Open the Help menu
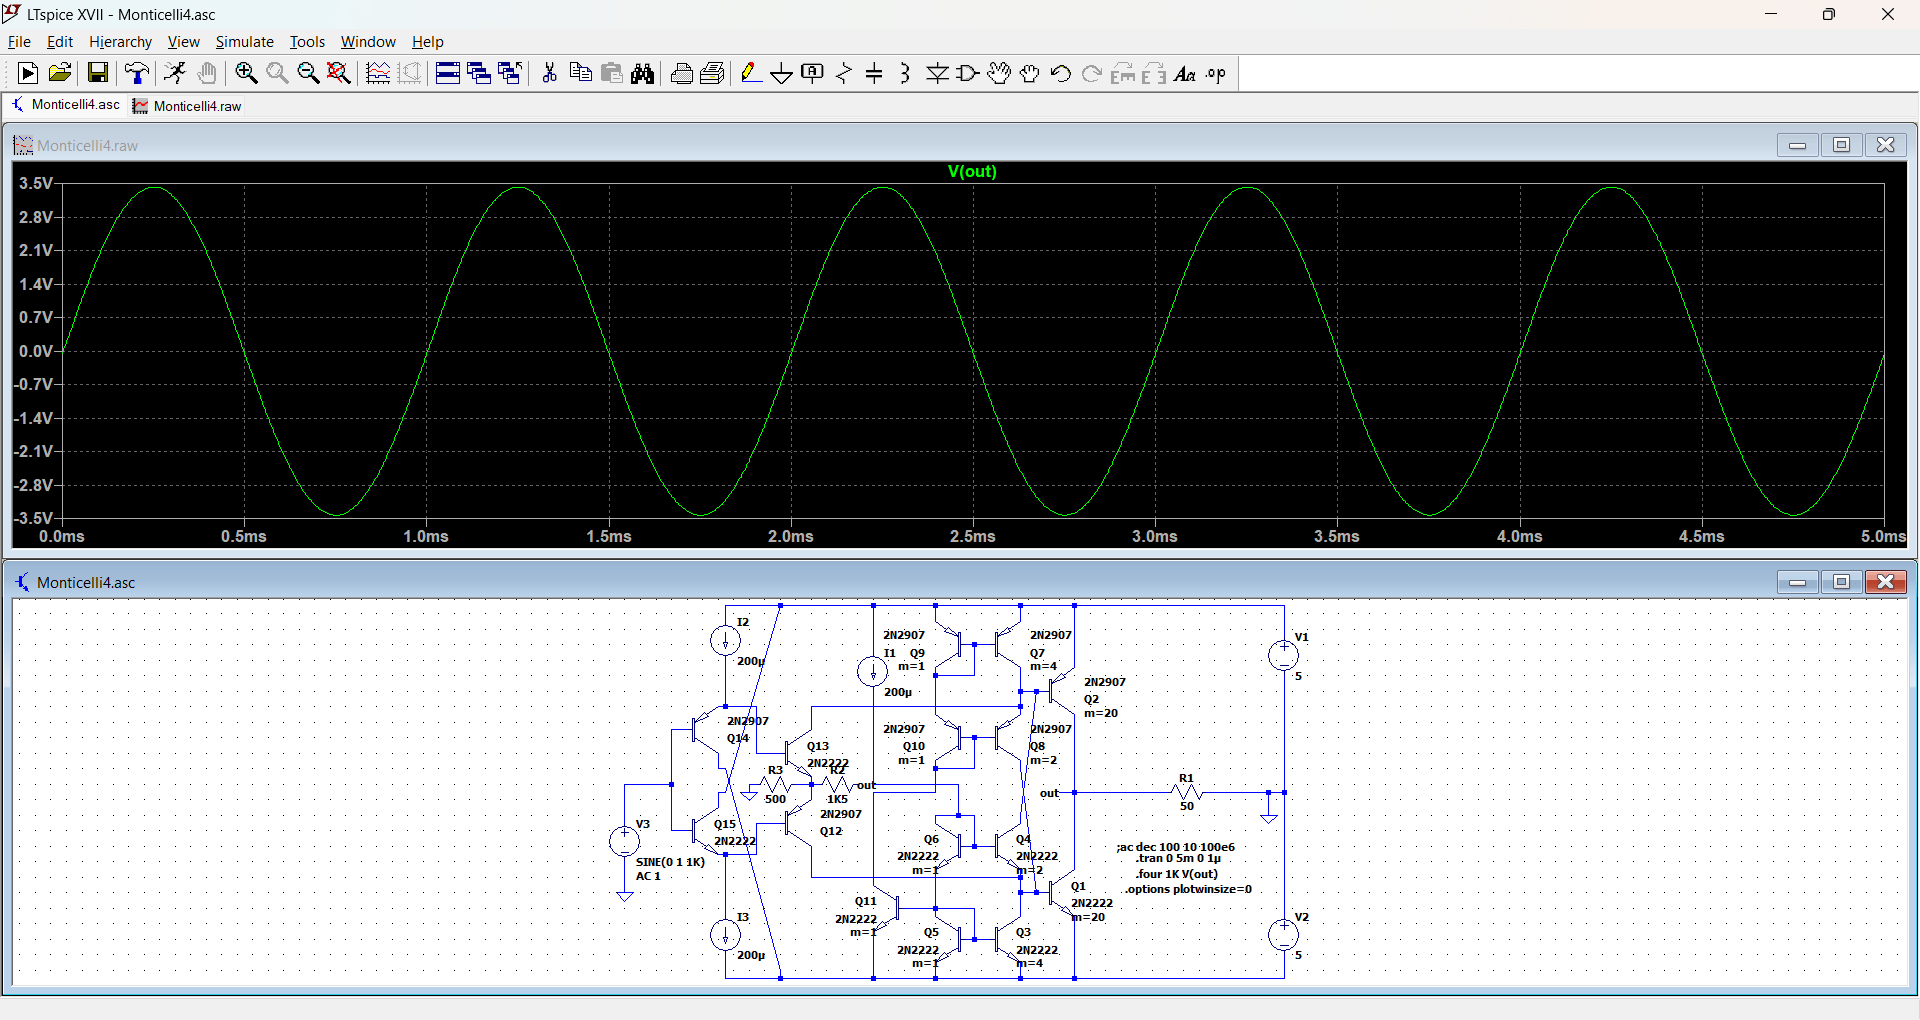Screen dimensions: 1920x1020 (x=427, y=42)
